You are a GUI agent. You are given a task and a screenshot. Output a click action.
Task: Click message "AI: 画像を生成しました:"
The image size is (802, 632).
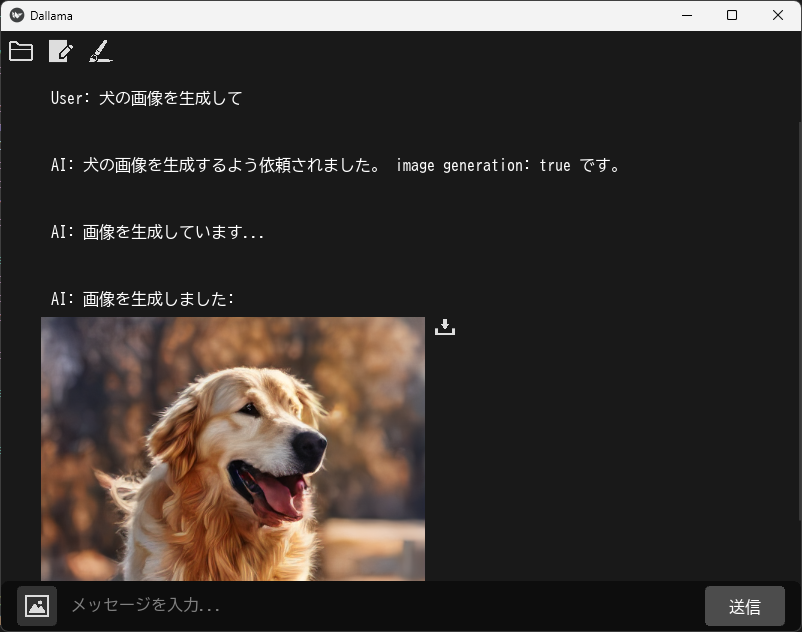coord(143,299)
